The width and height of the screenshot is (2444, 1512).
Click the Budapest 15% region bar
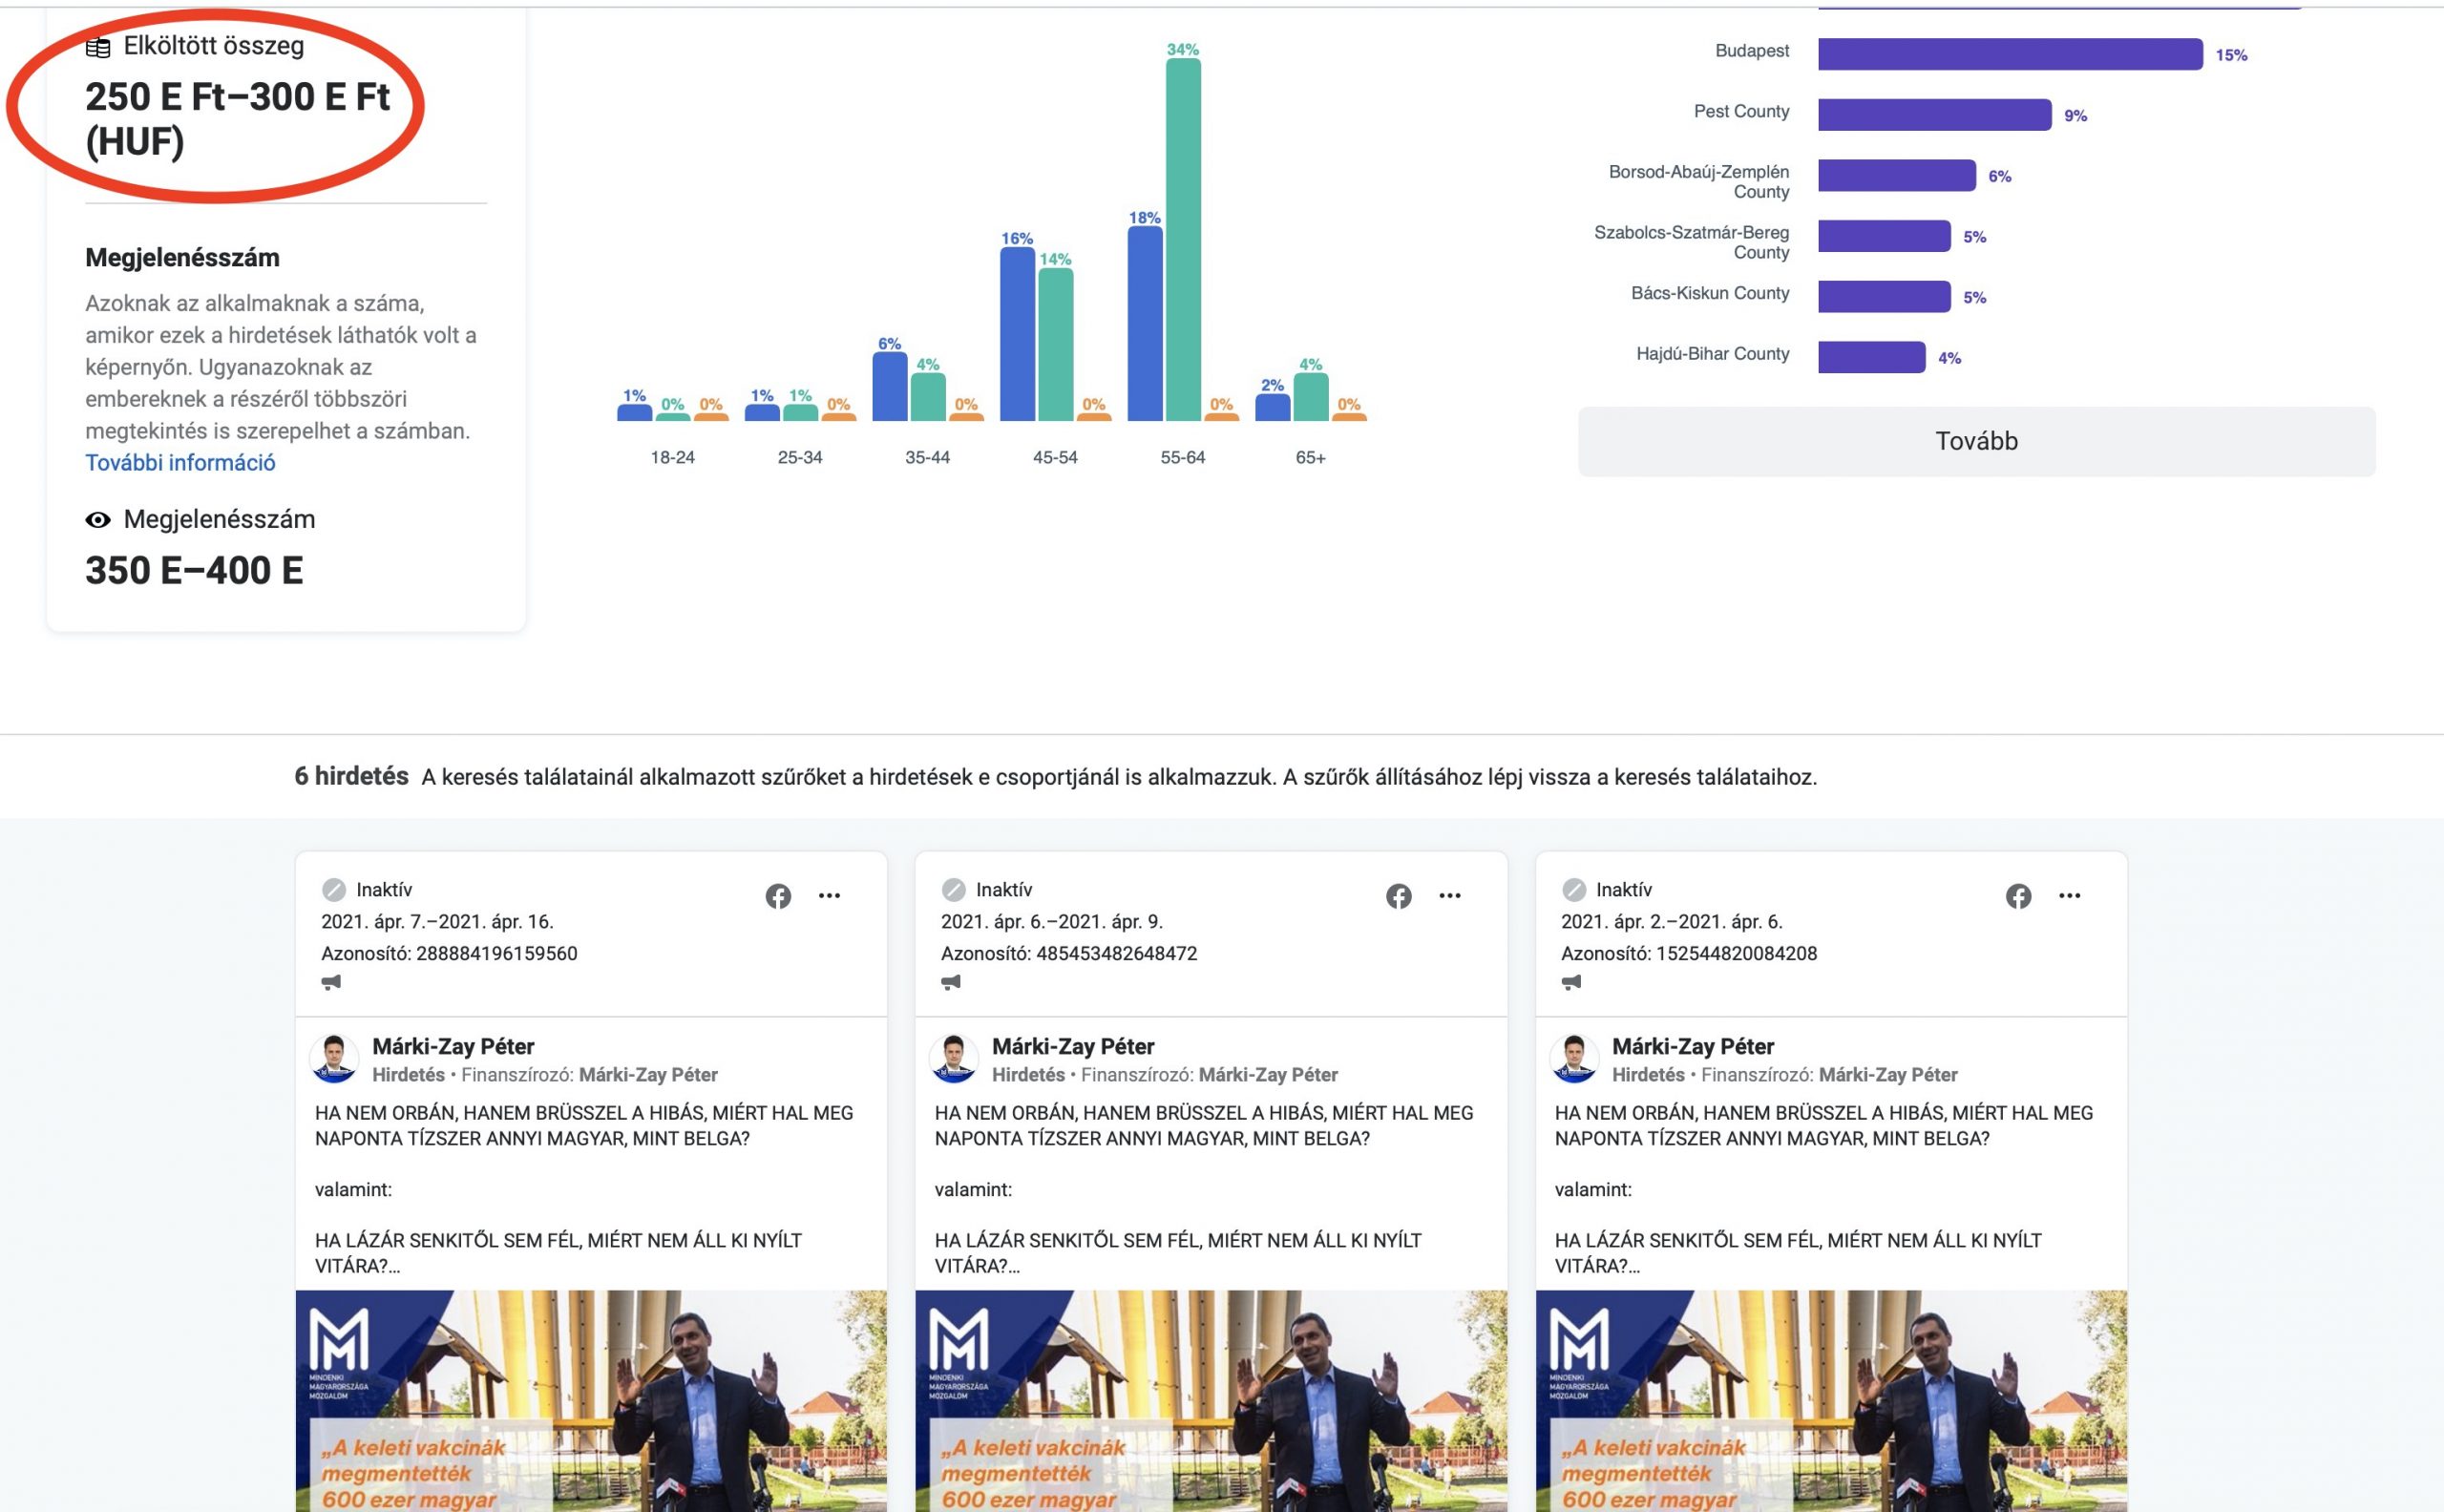click(x=2010, y=54)
